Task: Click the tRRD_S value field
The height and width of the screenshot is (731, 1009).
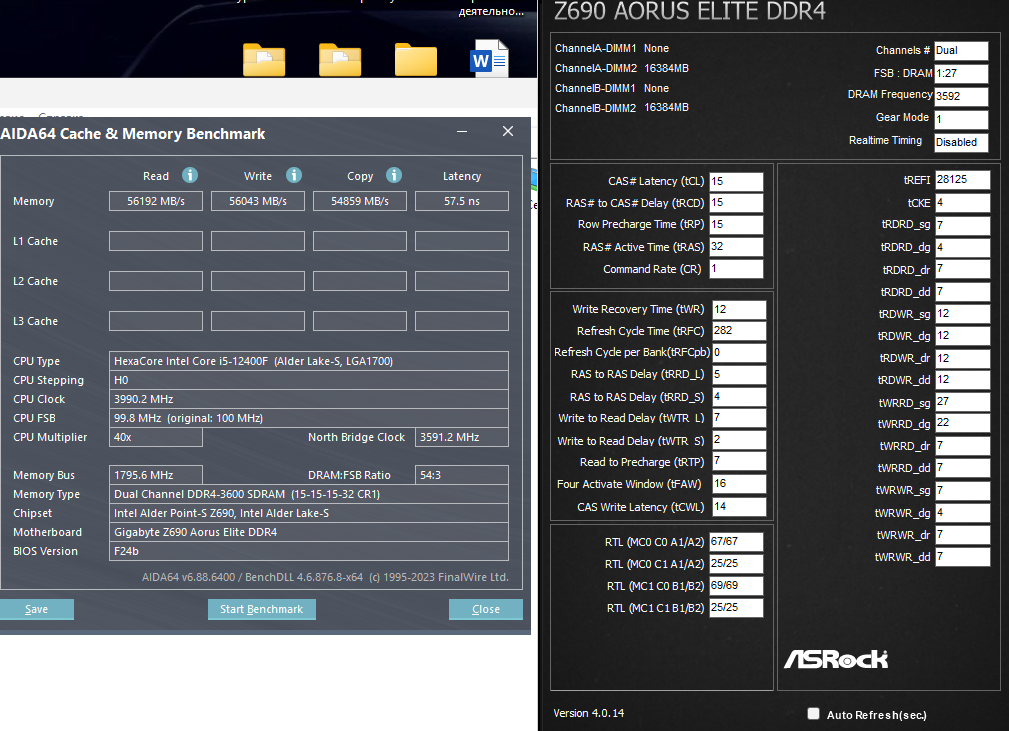Action: pyautogui.click(x=739, y=396)
